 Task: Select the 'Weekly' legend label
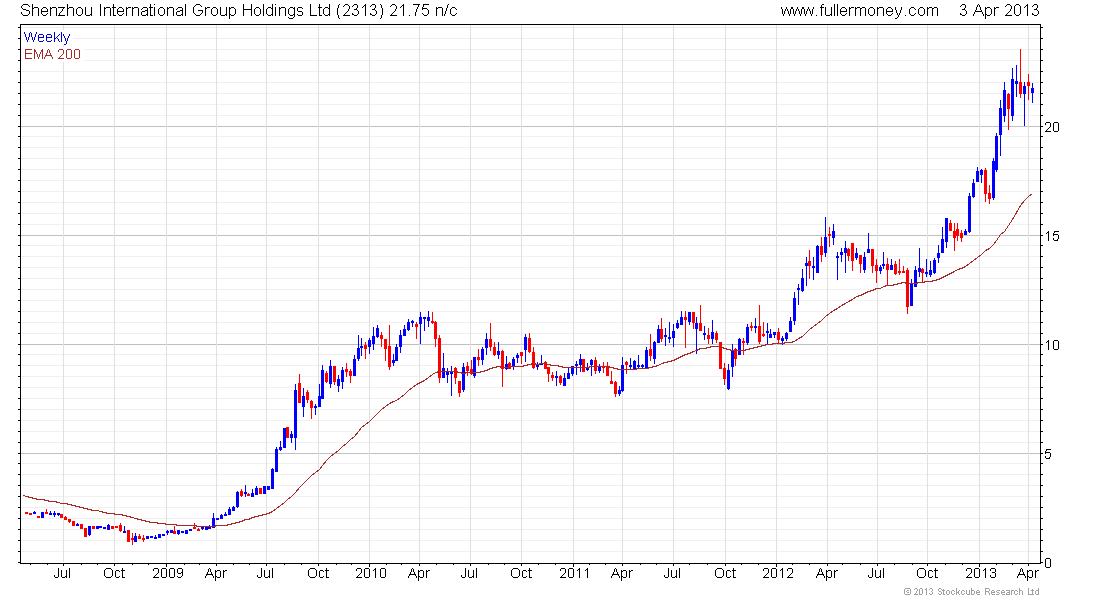point(47,37)
